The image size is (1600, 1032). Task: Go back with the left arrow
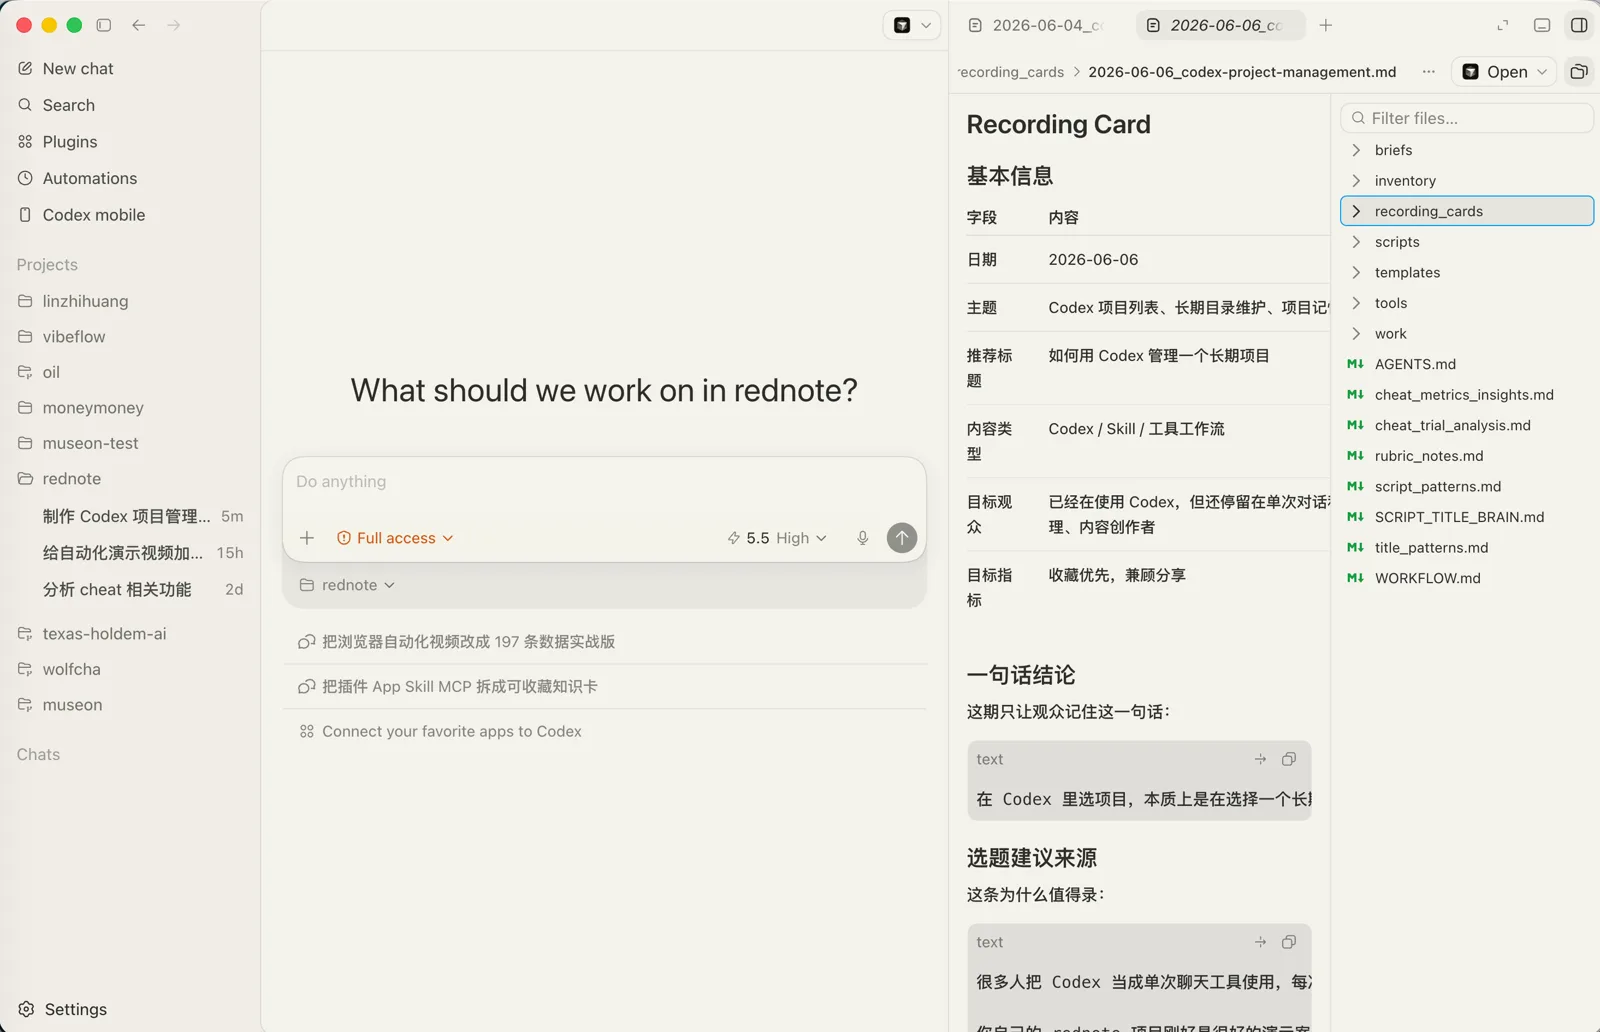point(139,25)
